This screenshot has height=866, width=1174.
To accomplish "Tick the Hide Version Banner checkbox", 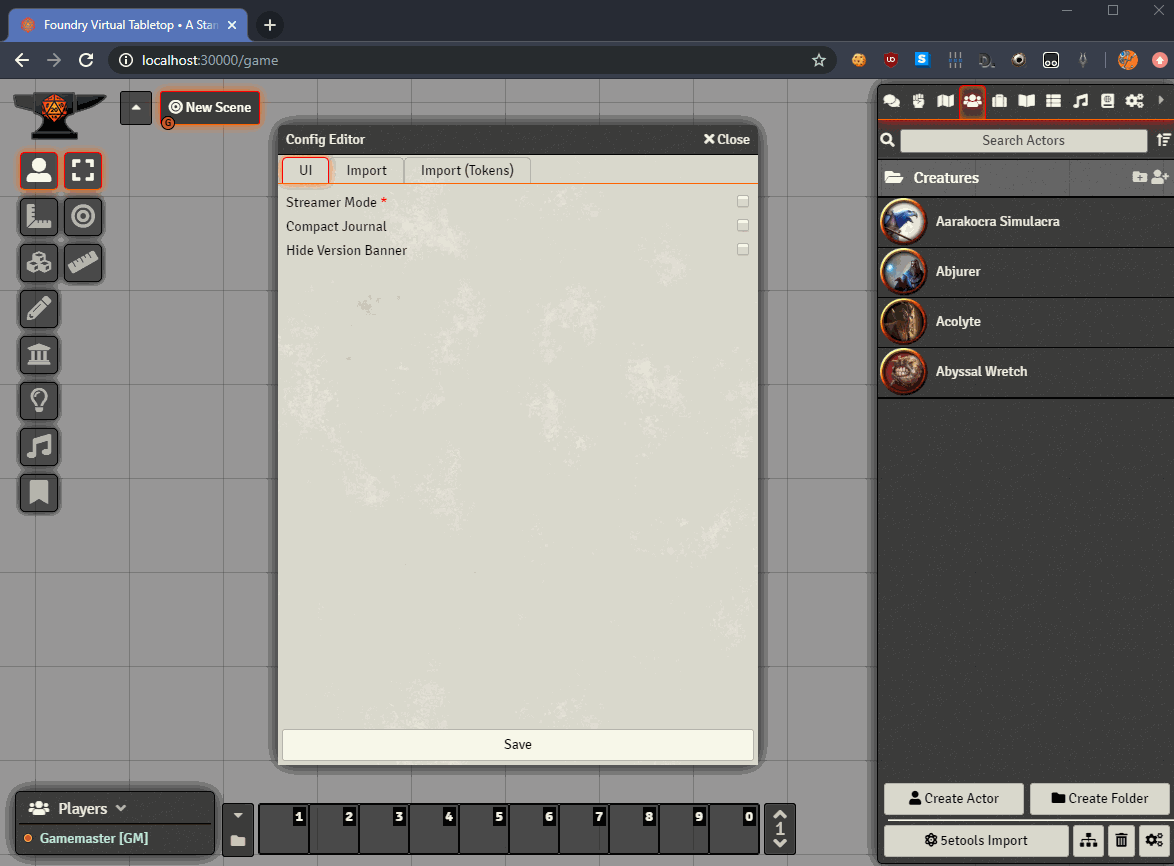I will 743,250.
